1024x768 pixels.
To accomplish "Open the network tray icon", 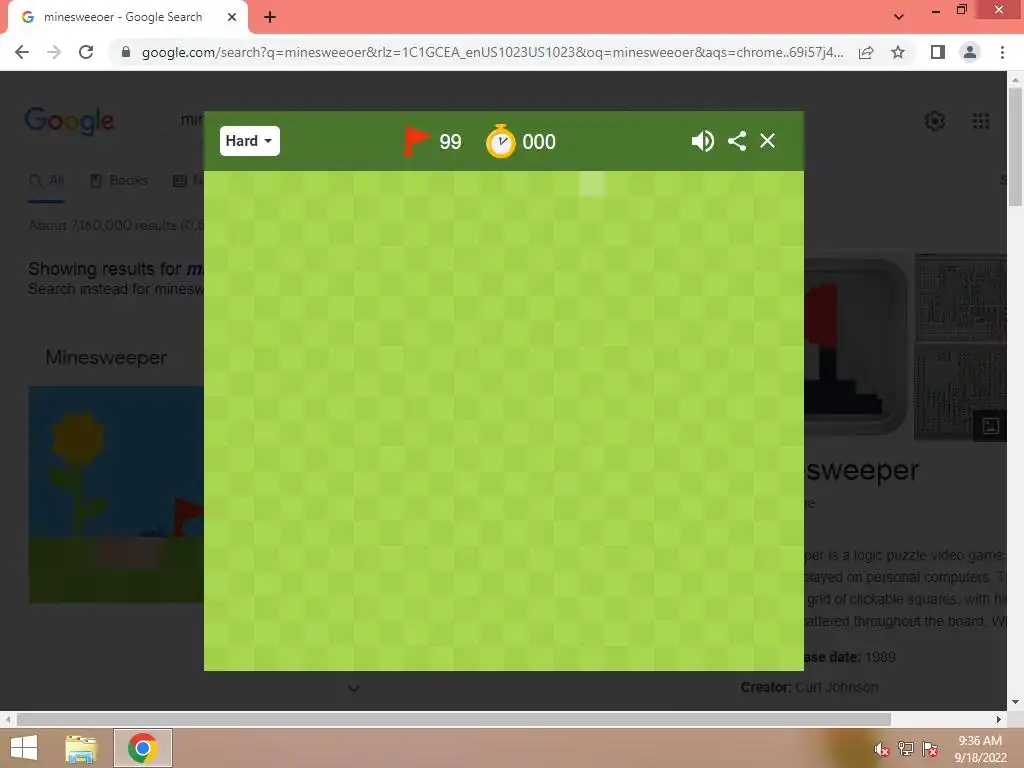I will pos(905,749).
